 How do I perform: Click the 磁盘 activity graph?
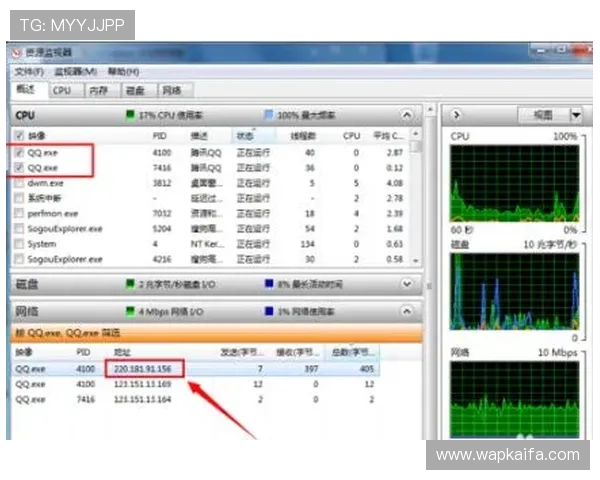pyautogui.click(x=515, y=291)
